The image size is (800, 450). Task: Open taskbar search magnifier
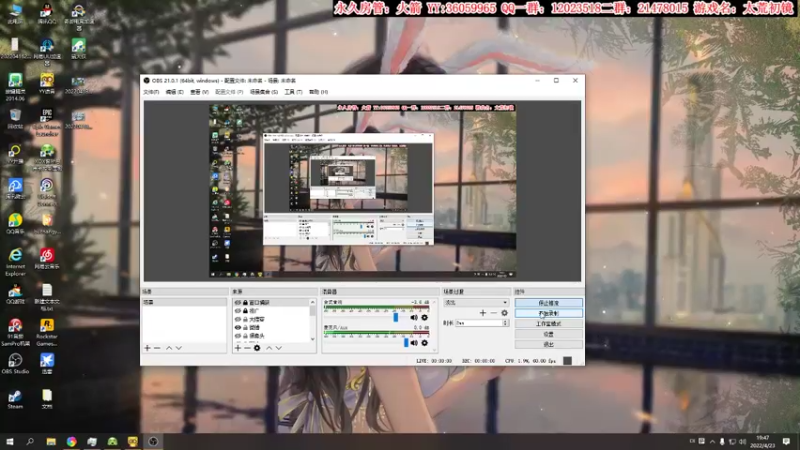click(x=30, y=441)
